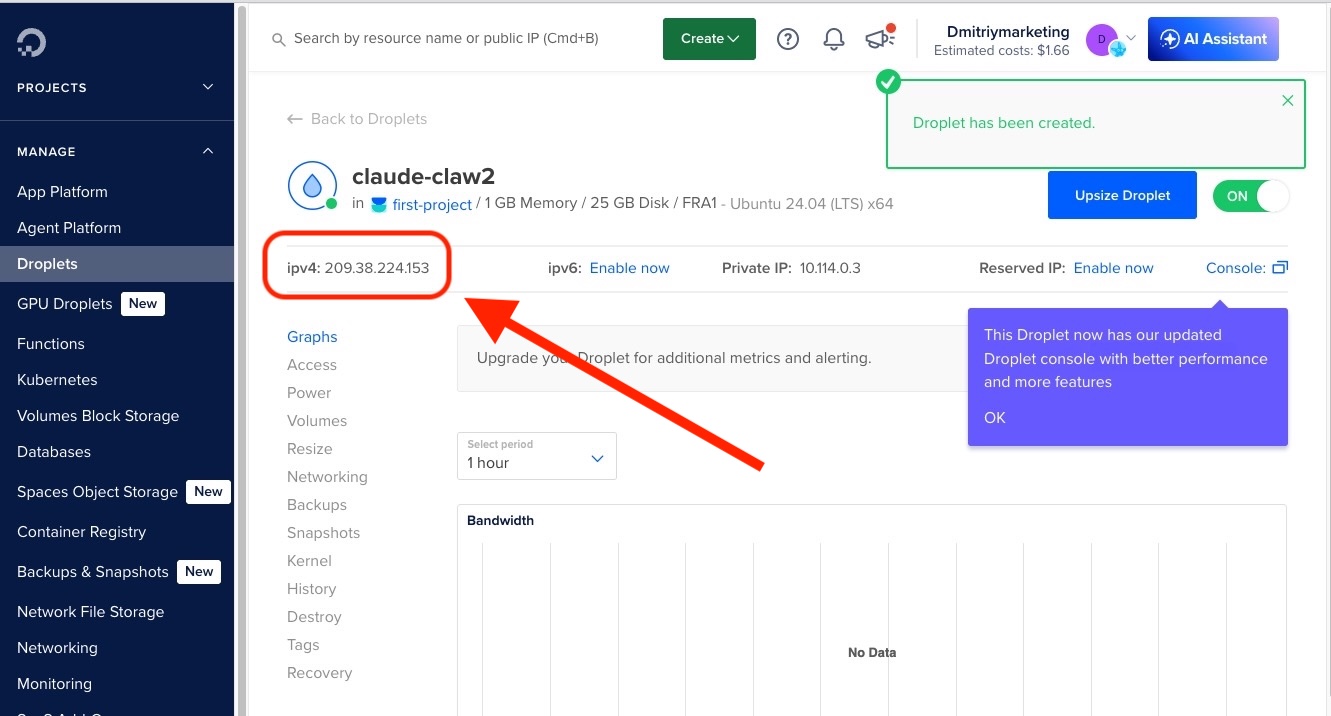Screen dimensions: 1331x716
Task: Open the announcements megaphone icon
Action: pos(880,38)
